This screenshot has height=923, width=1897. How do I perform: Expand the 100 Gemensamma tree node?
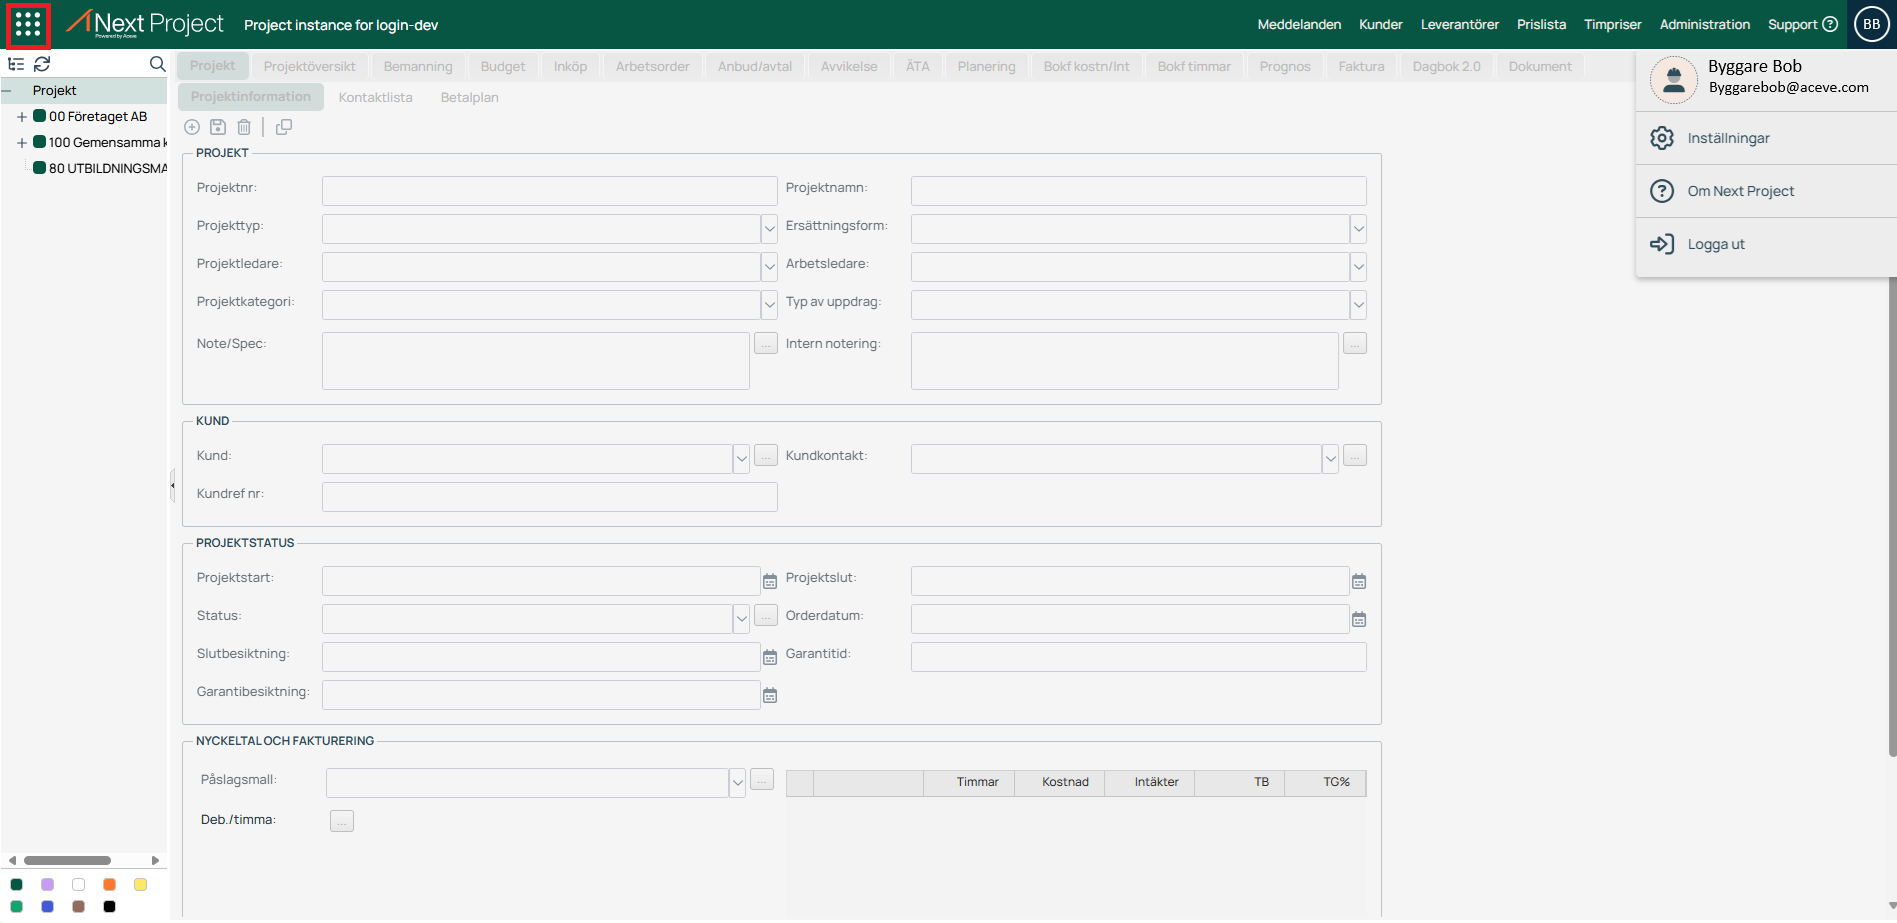pos(21,143)
